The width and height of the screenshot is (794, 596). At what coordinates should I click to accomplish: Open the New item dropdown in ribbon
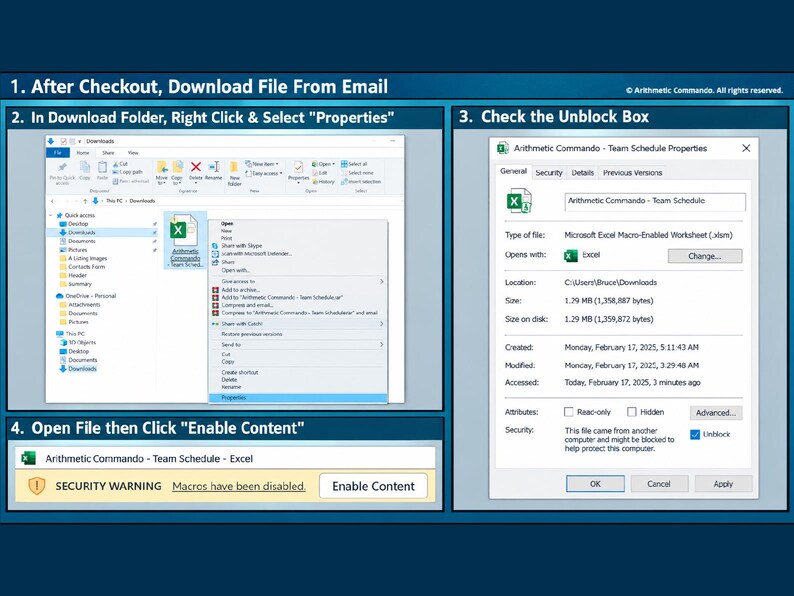(x=262, y=164)
